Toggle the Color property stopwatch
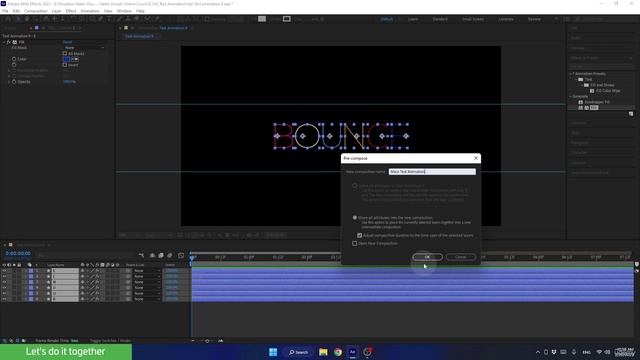 coord(14,59)
